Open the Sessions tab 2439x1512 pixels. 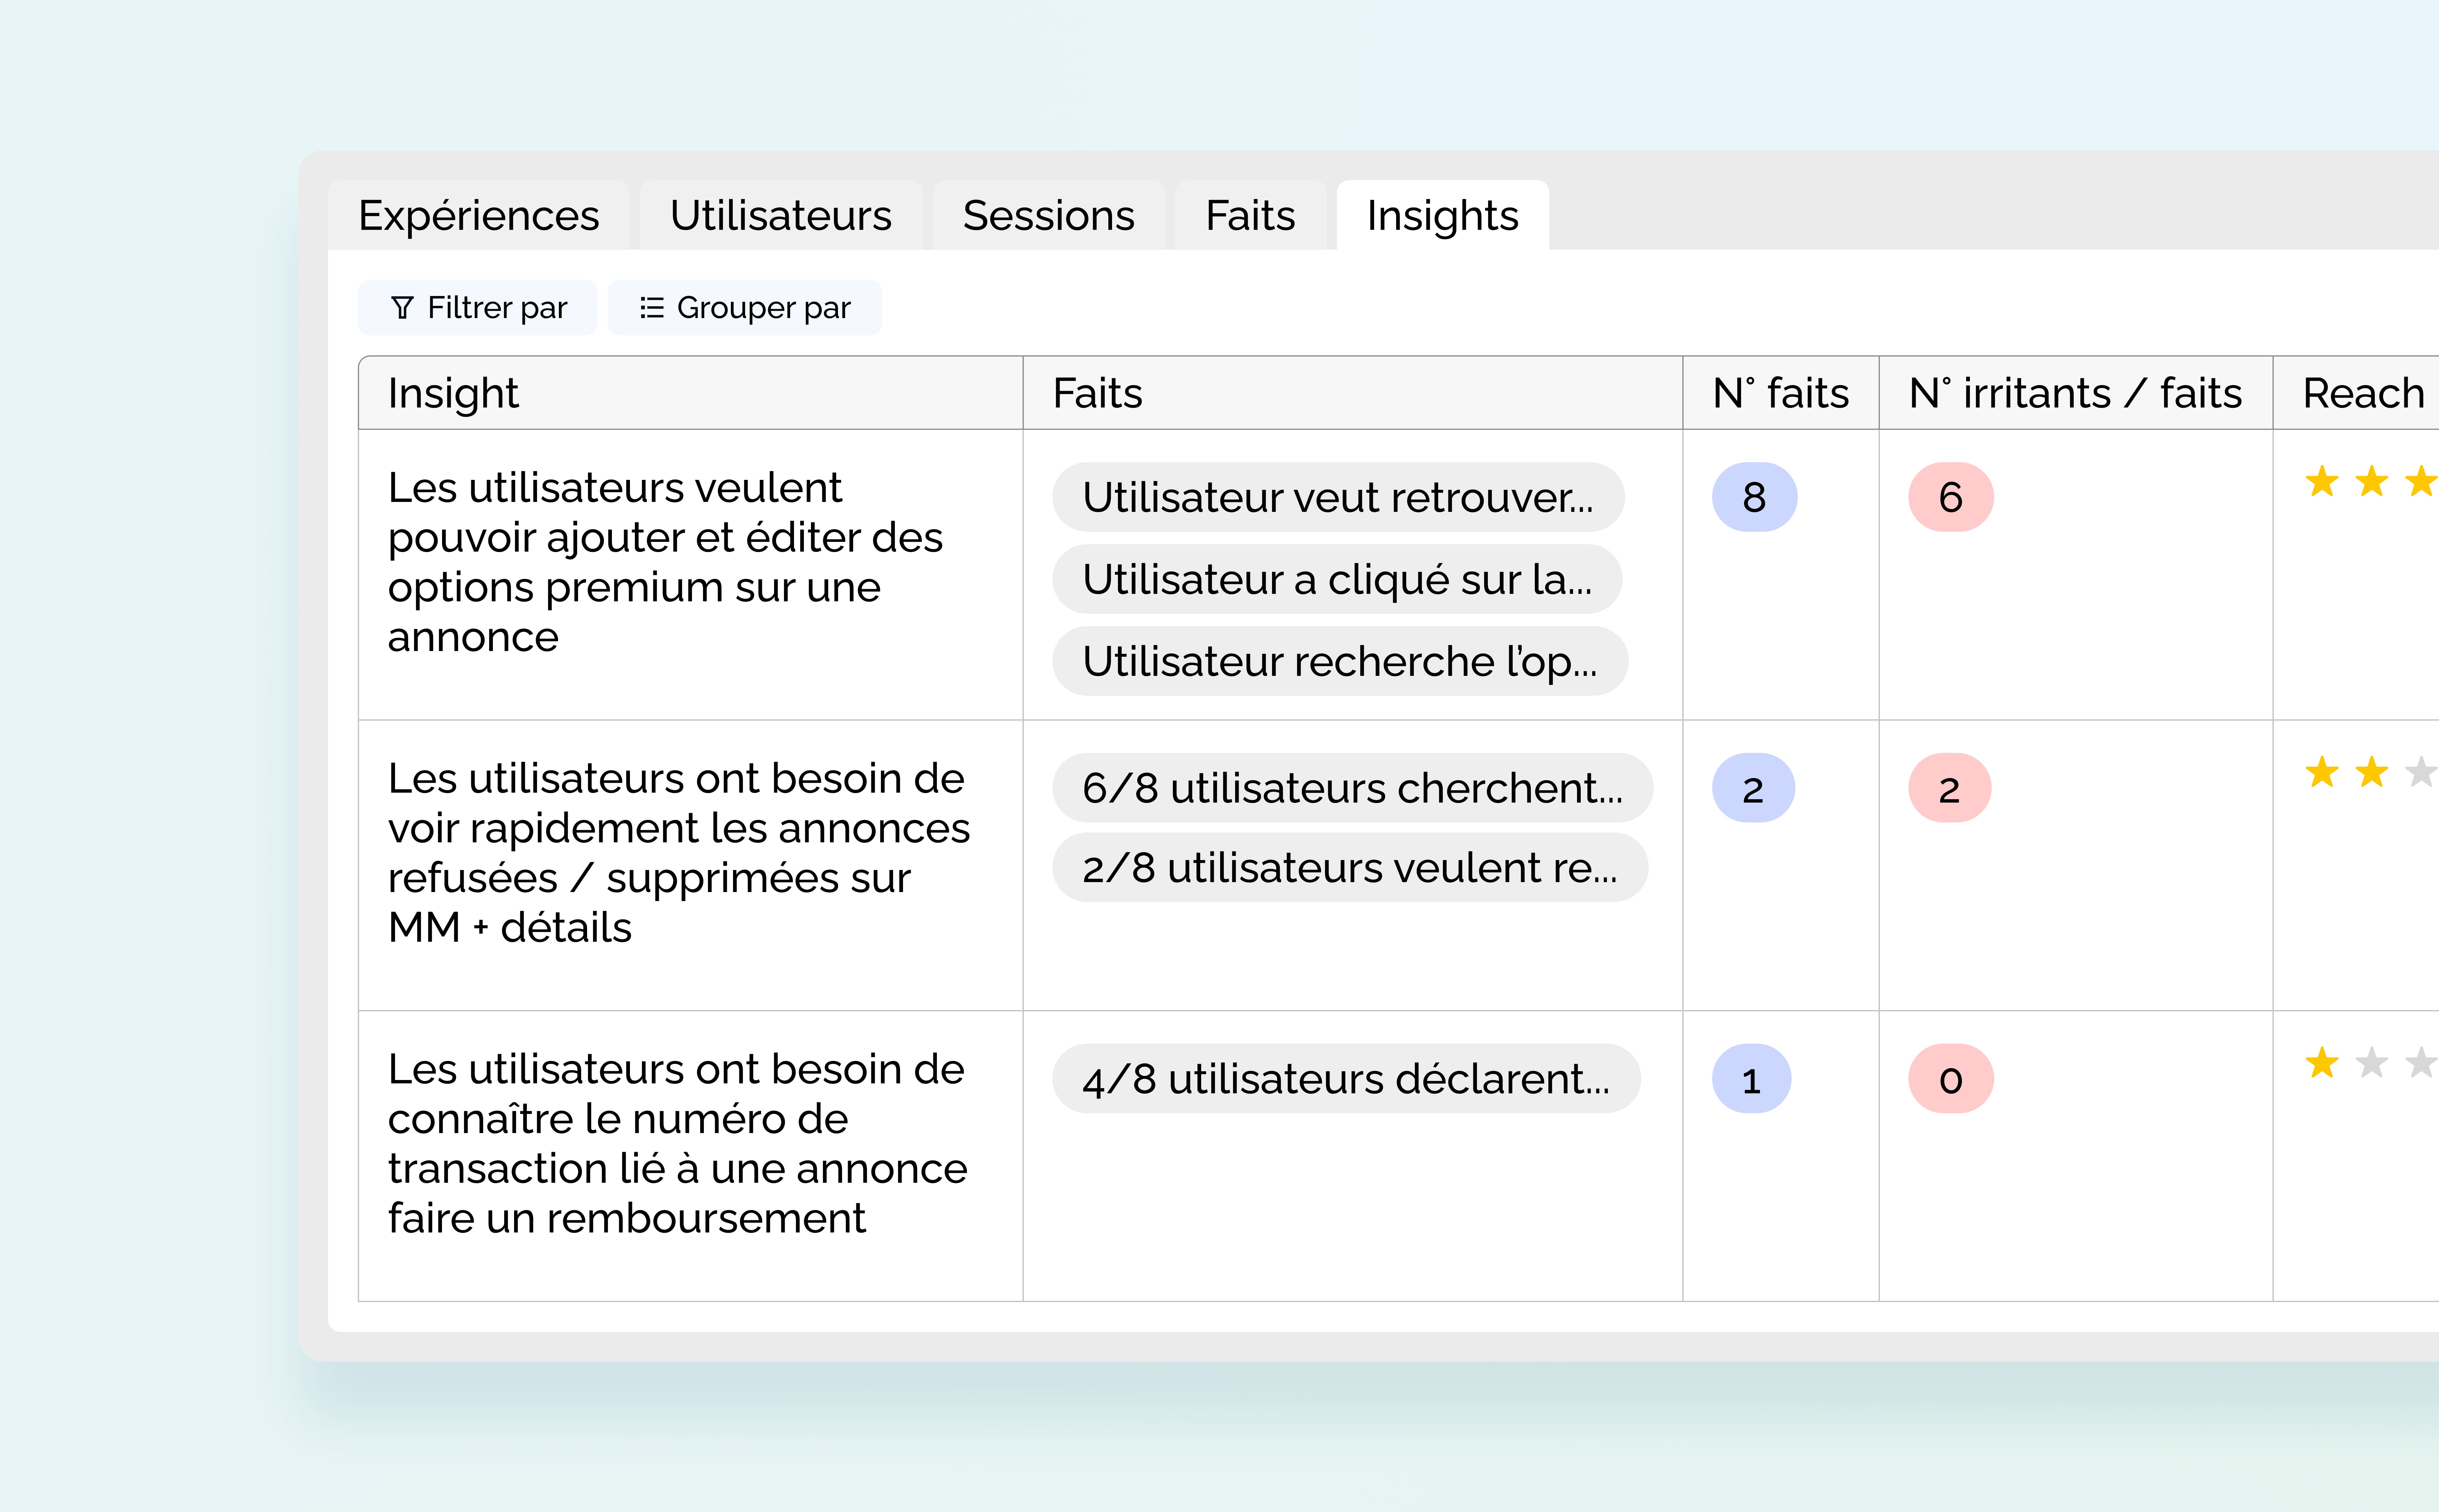(1049, 215)
